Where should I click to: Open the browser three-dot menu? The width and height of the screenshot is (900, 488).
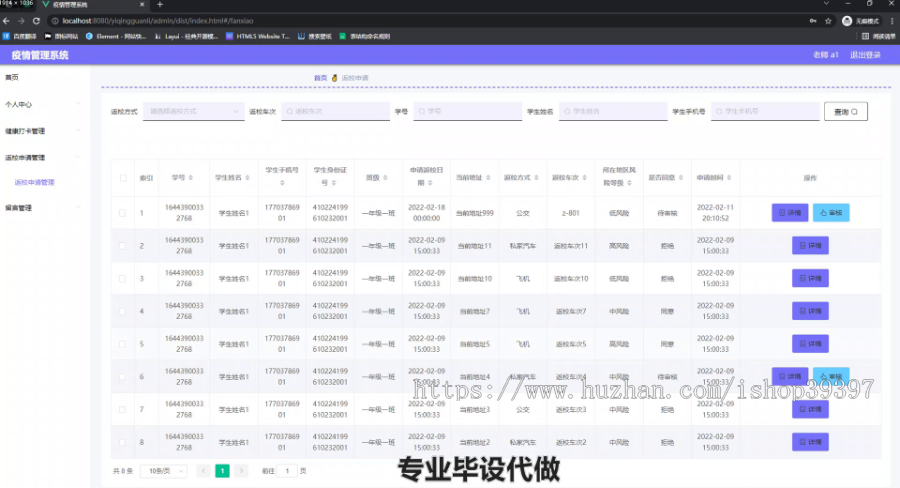click(893, 21)
